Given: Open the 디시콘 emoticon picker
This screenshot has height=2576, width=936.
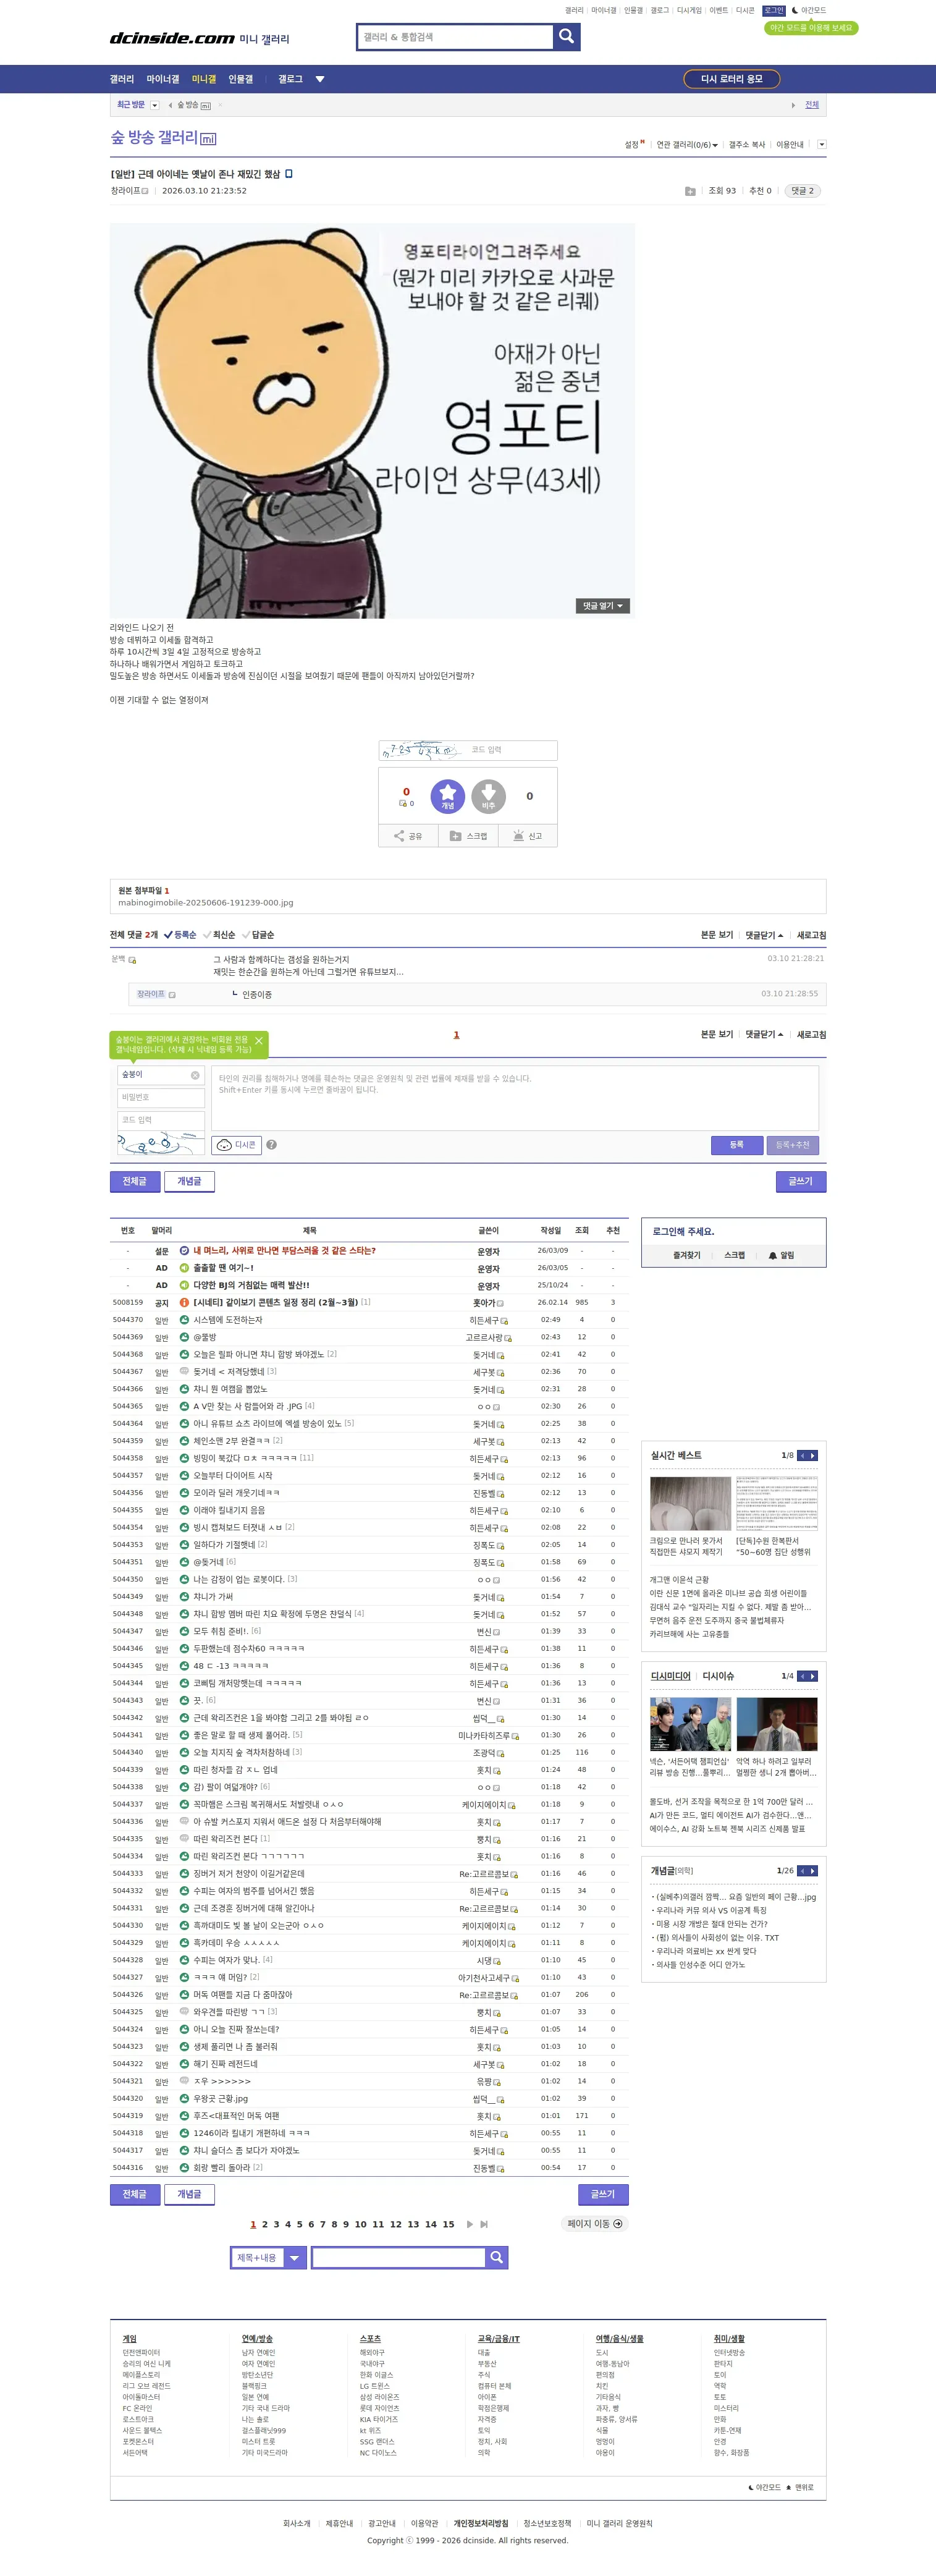Looking at the screenshot, I should pos(237,1145).
